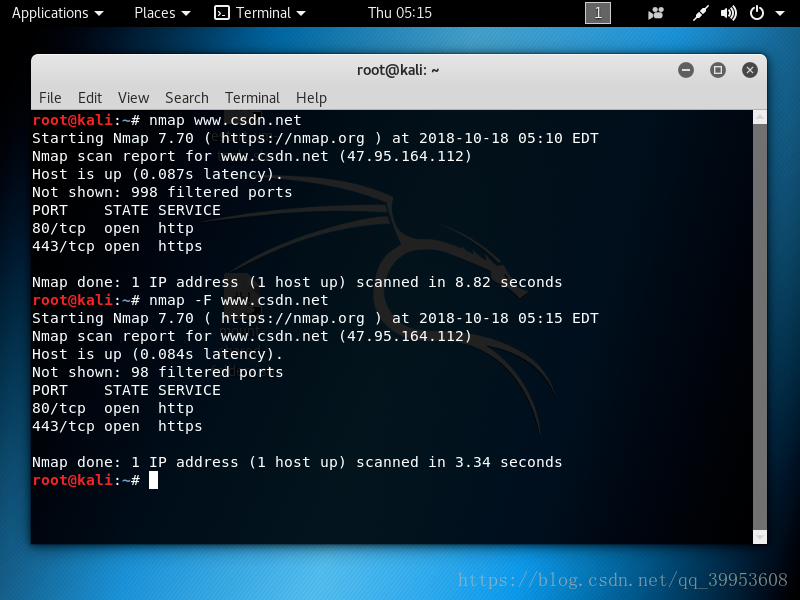
Task: Open the Edit menu
Action: click(x=90, y=97)
